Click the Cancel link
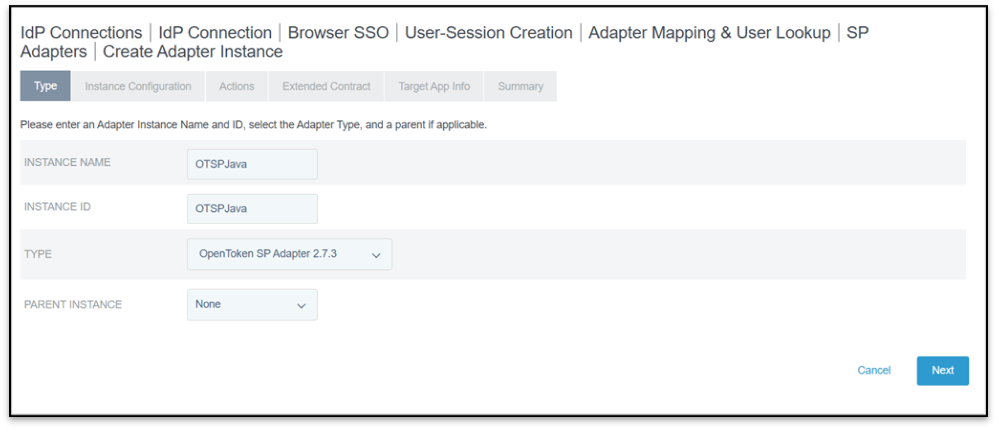 coord(874,370)
